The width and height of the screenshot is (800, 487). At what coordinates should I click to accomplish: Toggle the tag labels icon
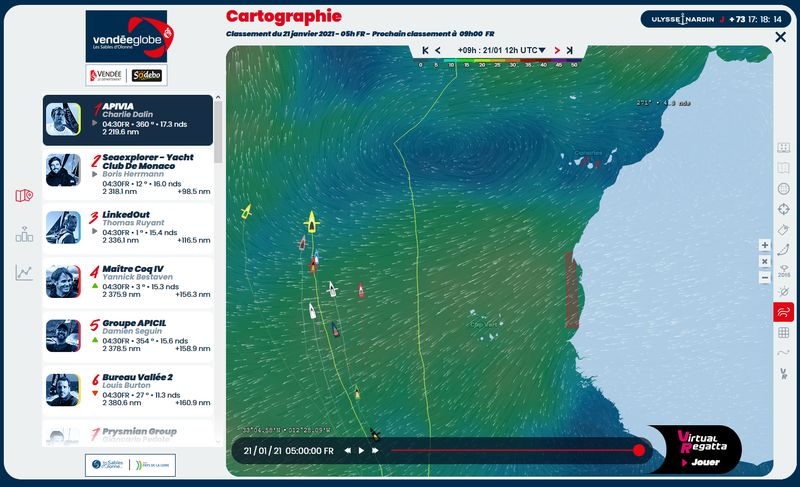coord(784,230)
